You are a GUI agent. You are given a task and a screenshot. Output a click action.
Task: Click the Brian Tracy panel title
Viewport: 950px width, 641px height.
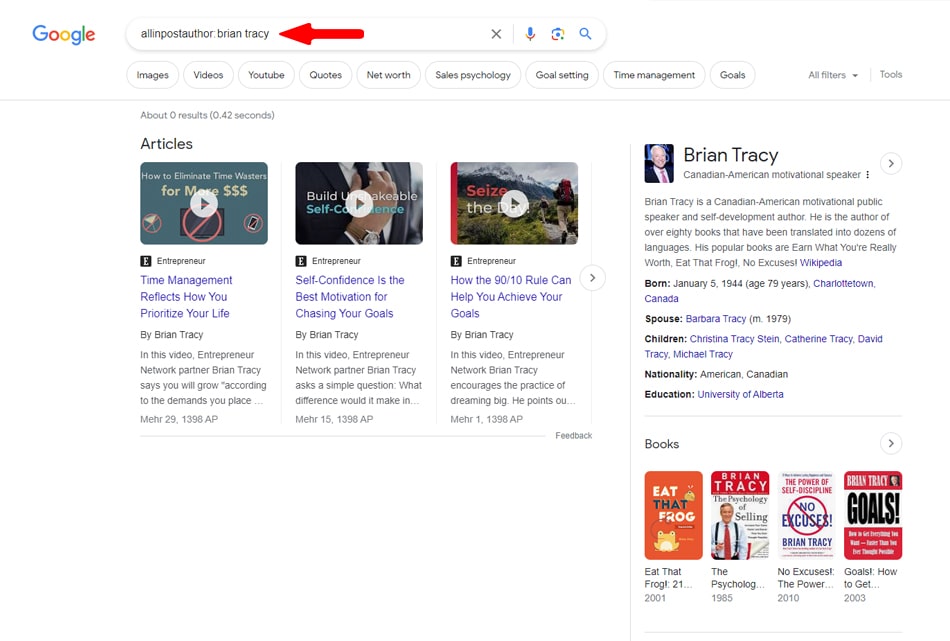[x=731, y=155]
